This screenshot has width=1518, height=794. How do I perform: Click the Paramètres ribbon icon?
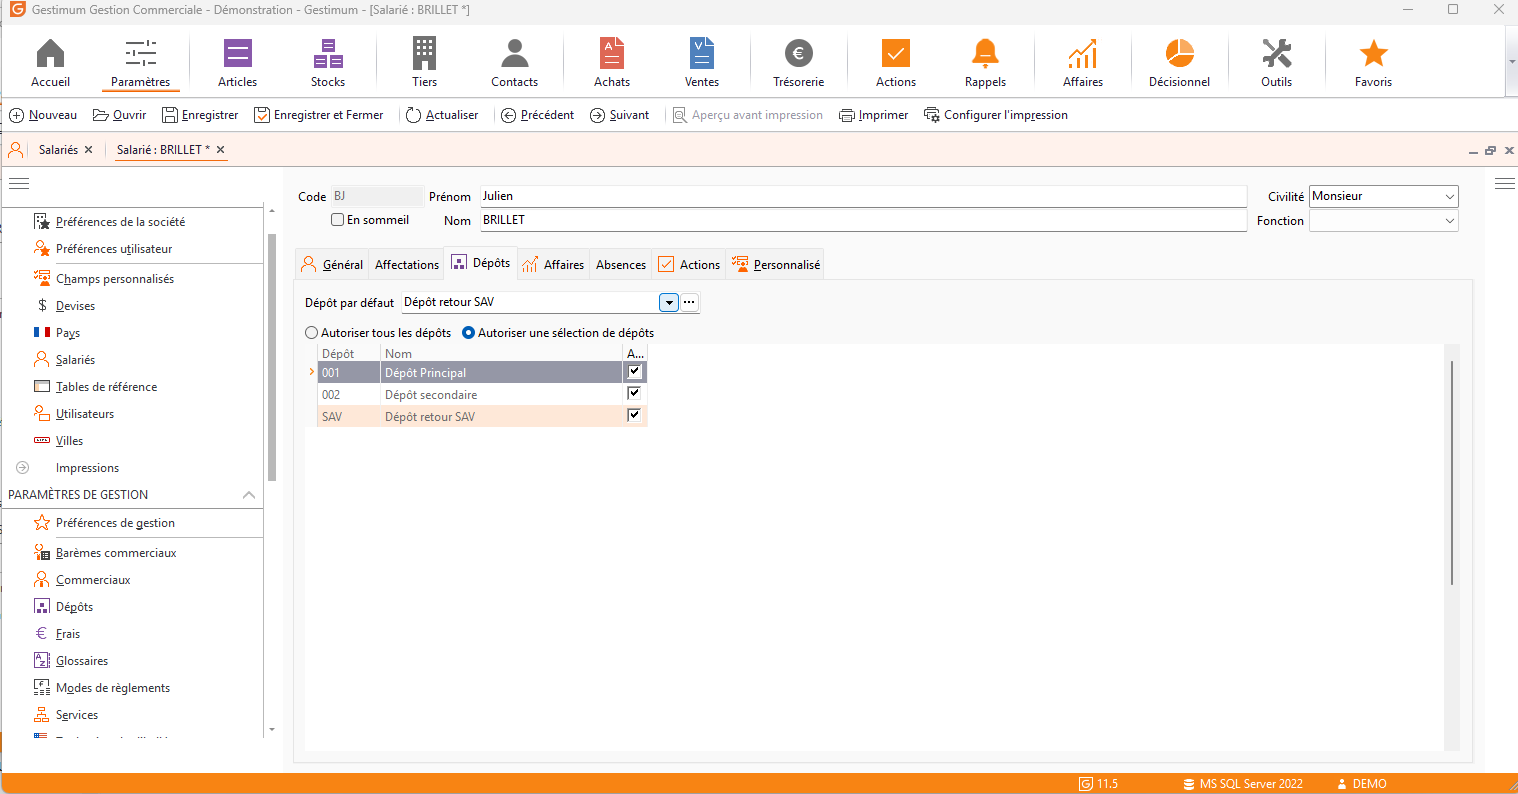click(141, 62)
